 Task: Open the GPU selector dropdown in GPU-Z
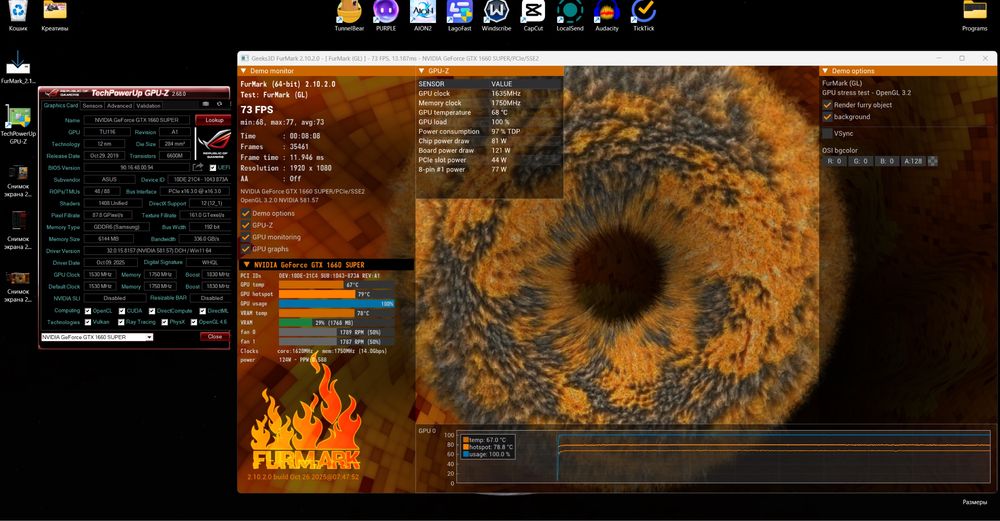(x=97, y=337)
